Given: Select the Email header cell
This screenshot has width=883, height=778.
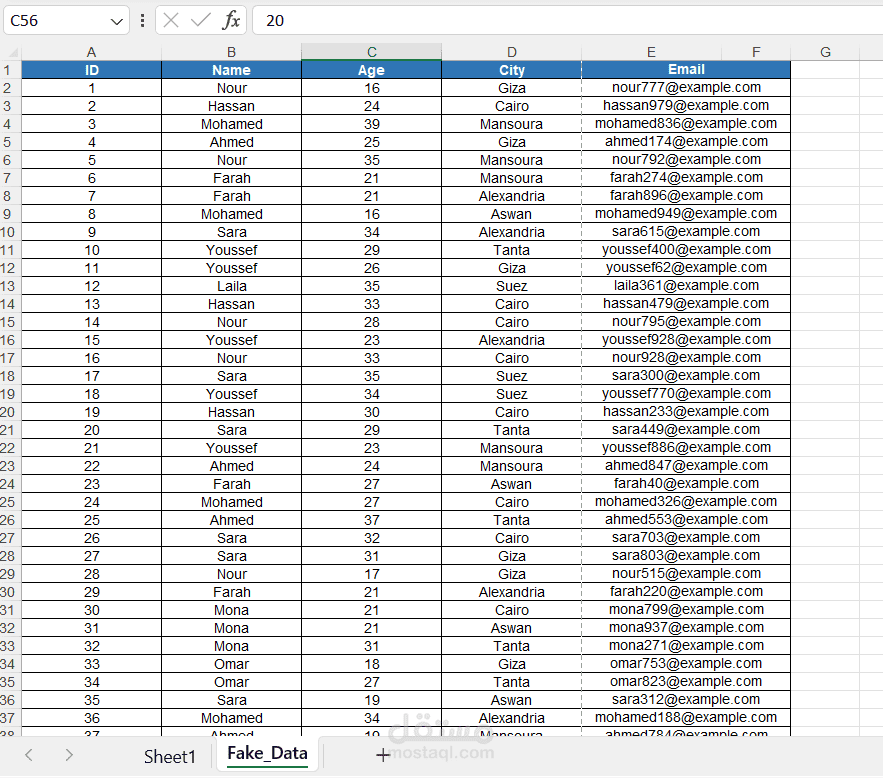Looking at the screenshot, I should pyautogui.click(x=686, y=69).
